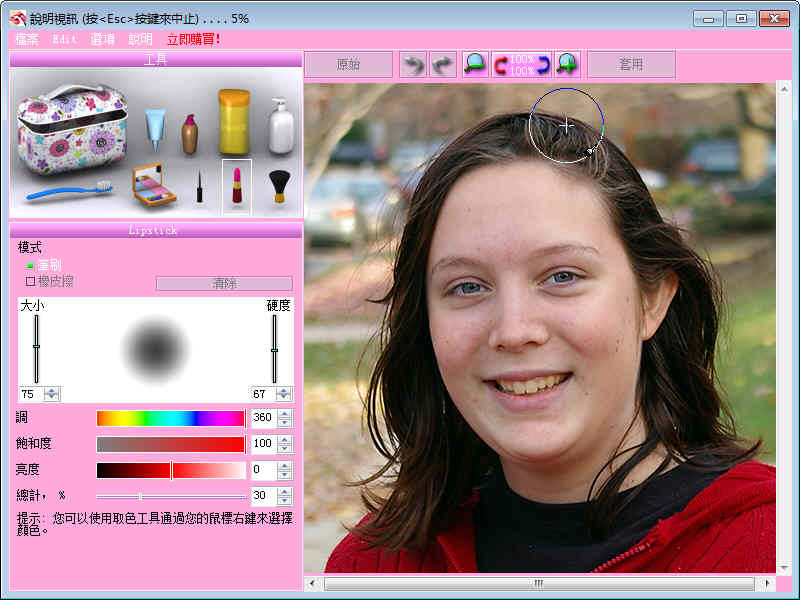
Task: Click the brightness field showing 0
Action: [x=264, y=469]
